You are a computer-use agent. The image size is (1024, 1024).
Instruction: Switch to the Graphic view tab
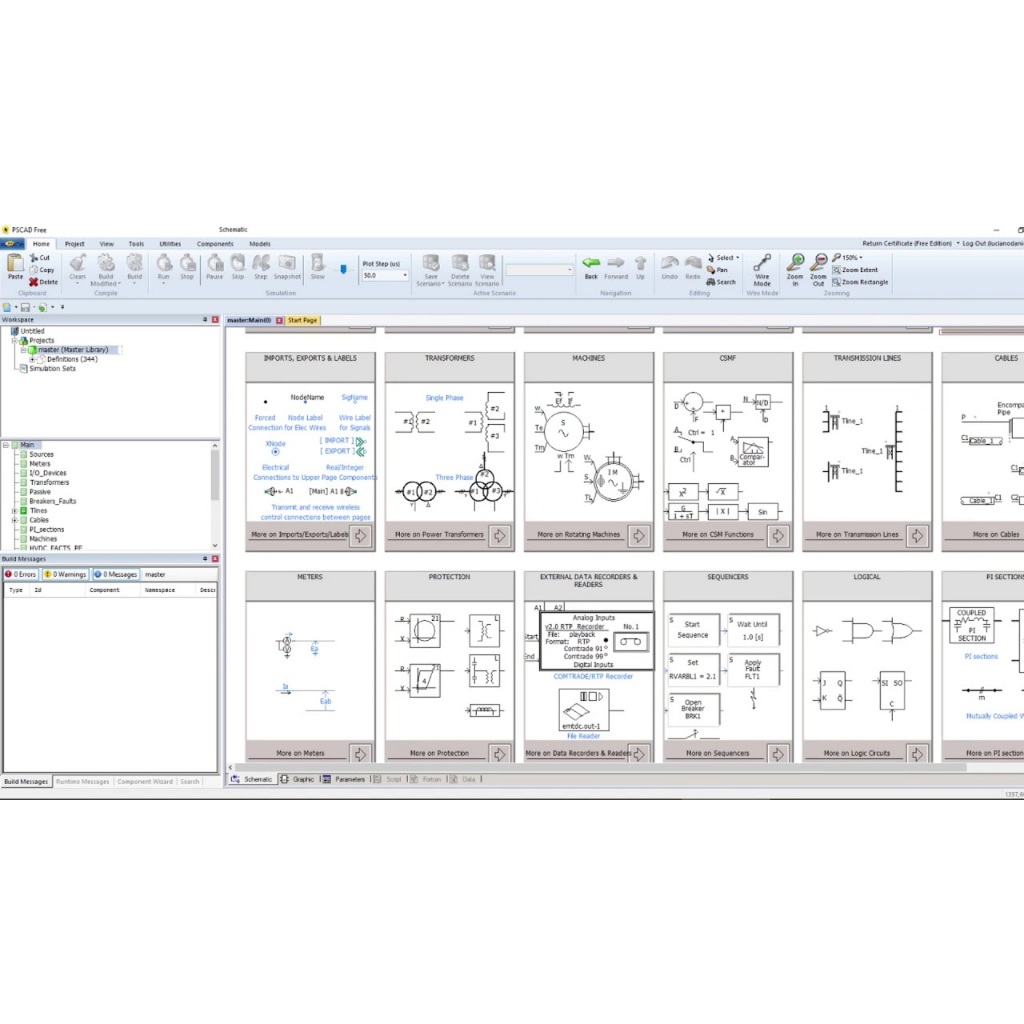[297, 779]
